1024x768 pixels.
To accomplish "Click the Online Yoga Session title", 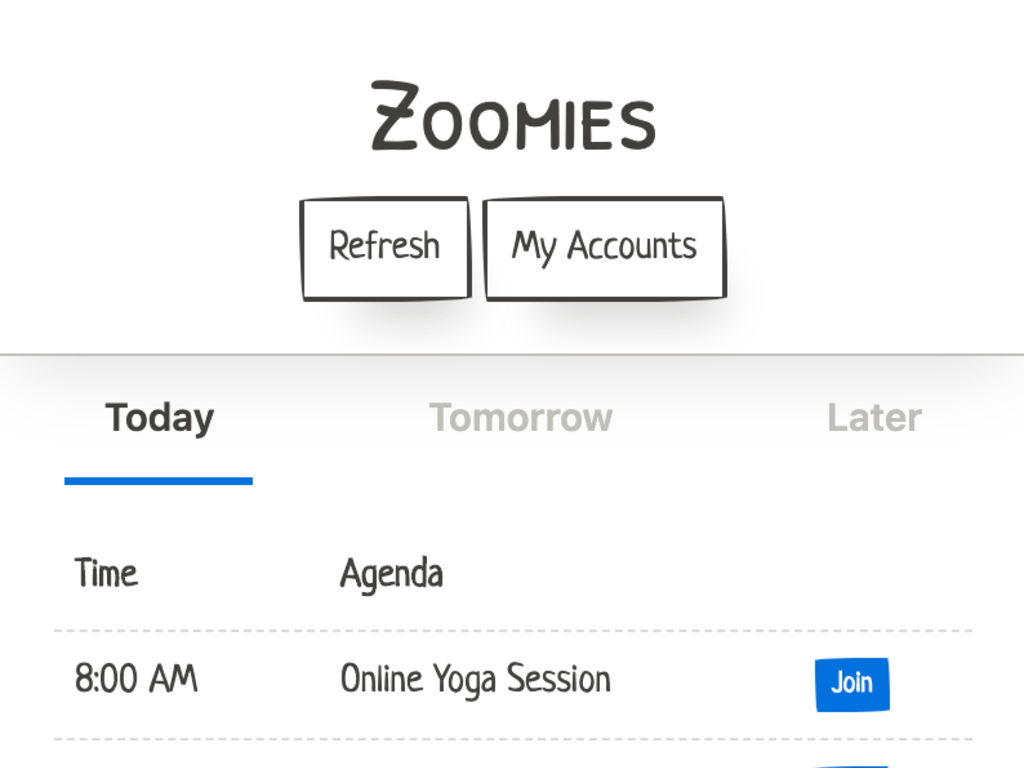I will 475,680.
